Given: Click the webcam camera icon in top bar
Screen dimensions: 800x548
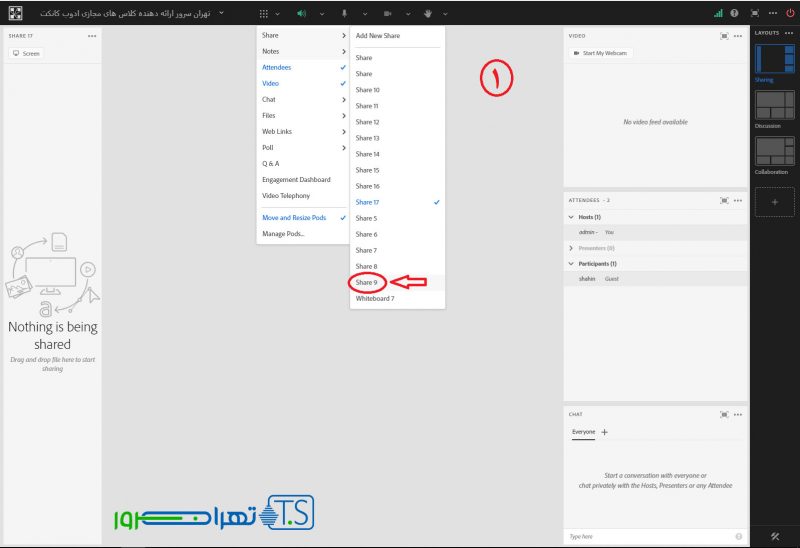Looking at the screenshot, I should tap(387, 14).
